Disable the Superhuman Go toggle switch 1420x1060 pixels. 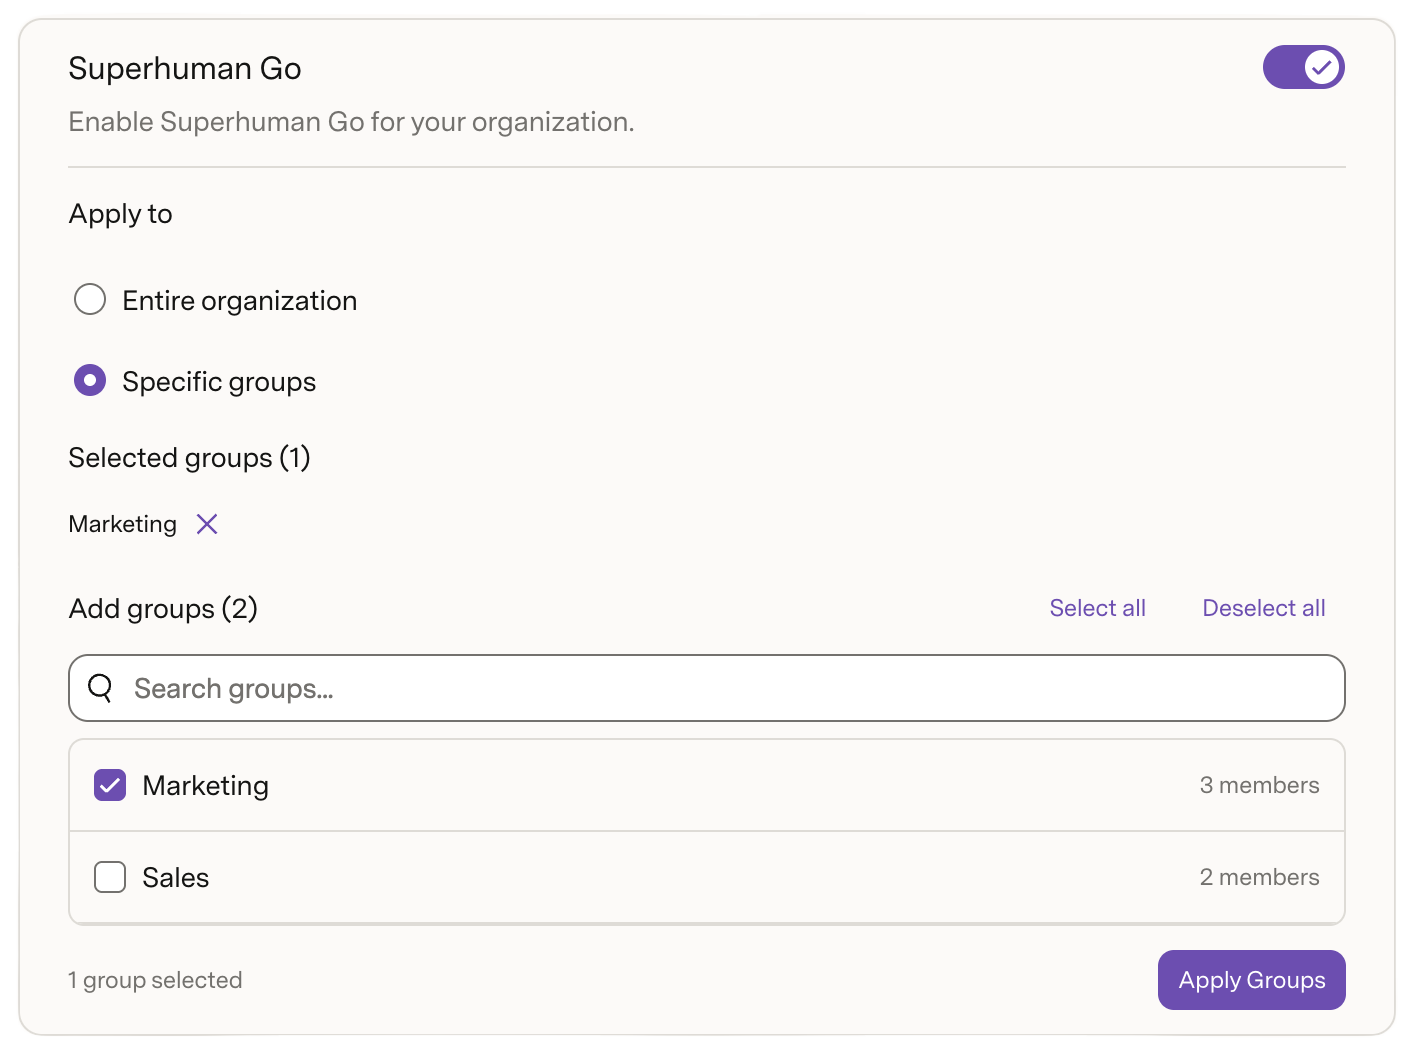(x=1303, y=67)
